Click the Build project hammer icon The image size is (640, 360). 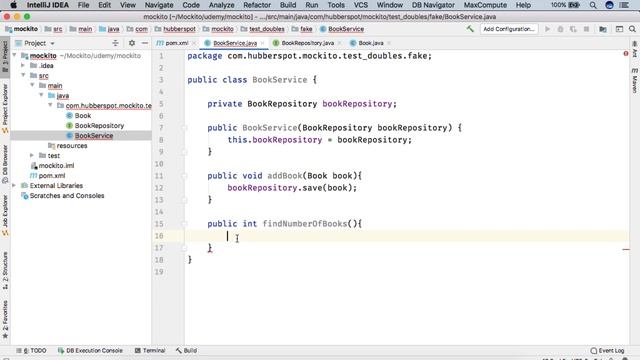click(x=470, y=29)
